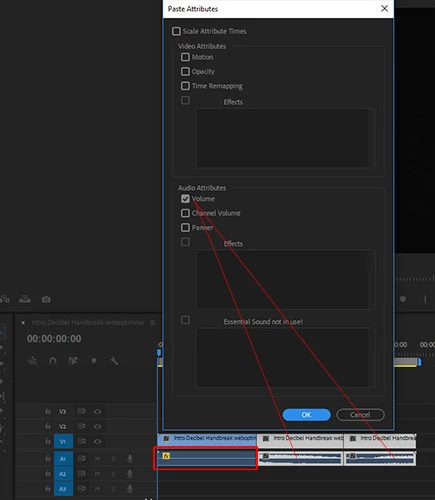Hide track V2 with eye icon
The height and width of the screenshot is (500, 435).
97,426
